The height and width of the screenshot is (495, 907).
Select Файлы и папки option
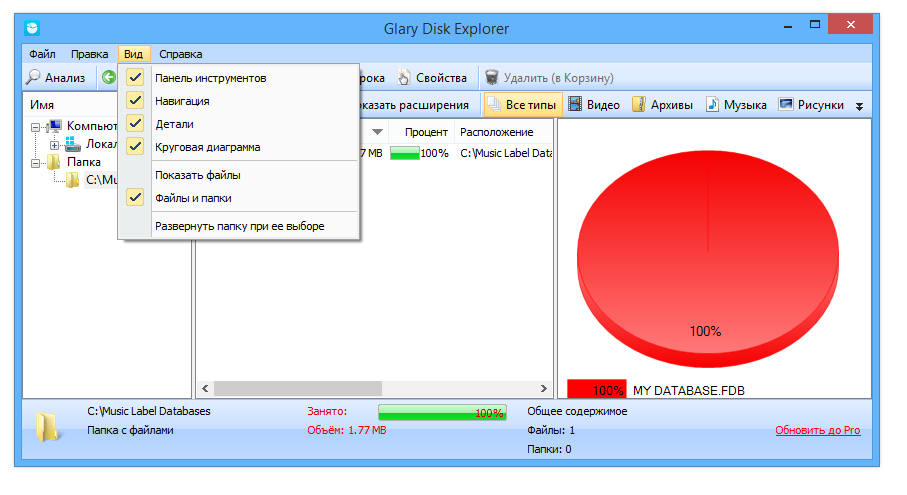pyautogui.click(x=238, y=198)
